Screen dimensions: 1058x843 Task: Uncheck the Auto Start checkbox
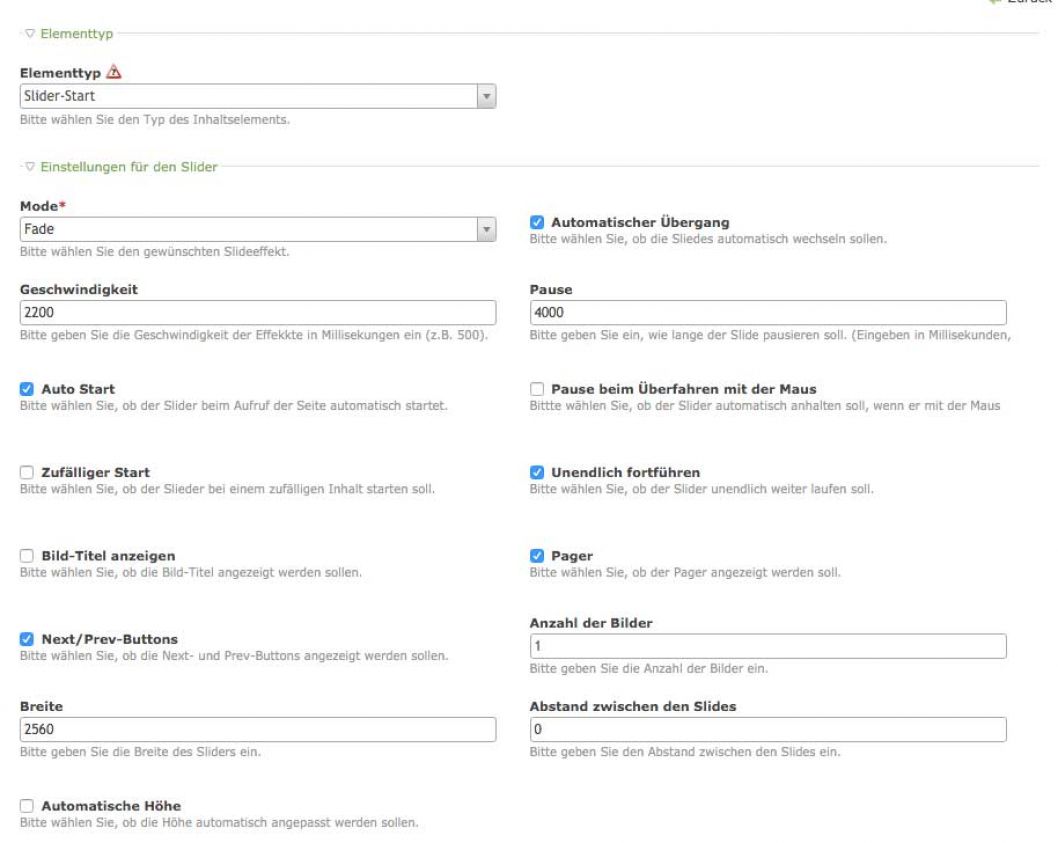point(27,387)
